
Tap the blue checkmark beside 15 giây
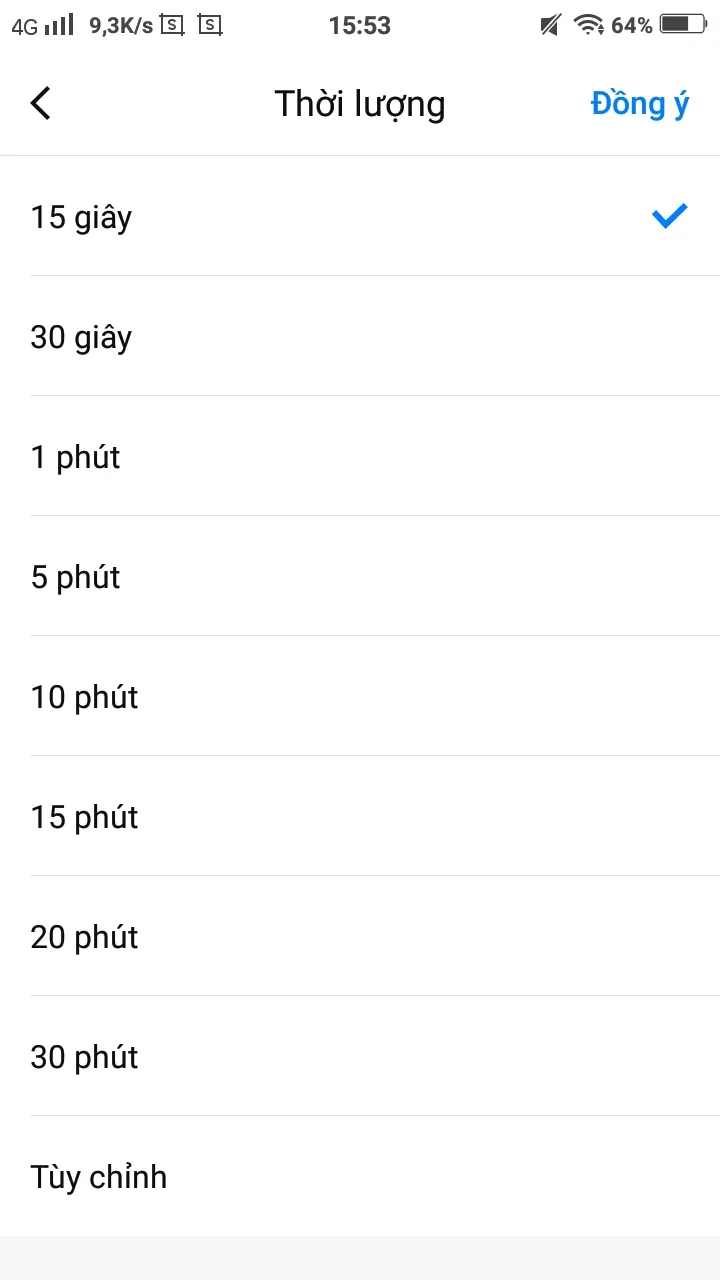(669, 216)
